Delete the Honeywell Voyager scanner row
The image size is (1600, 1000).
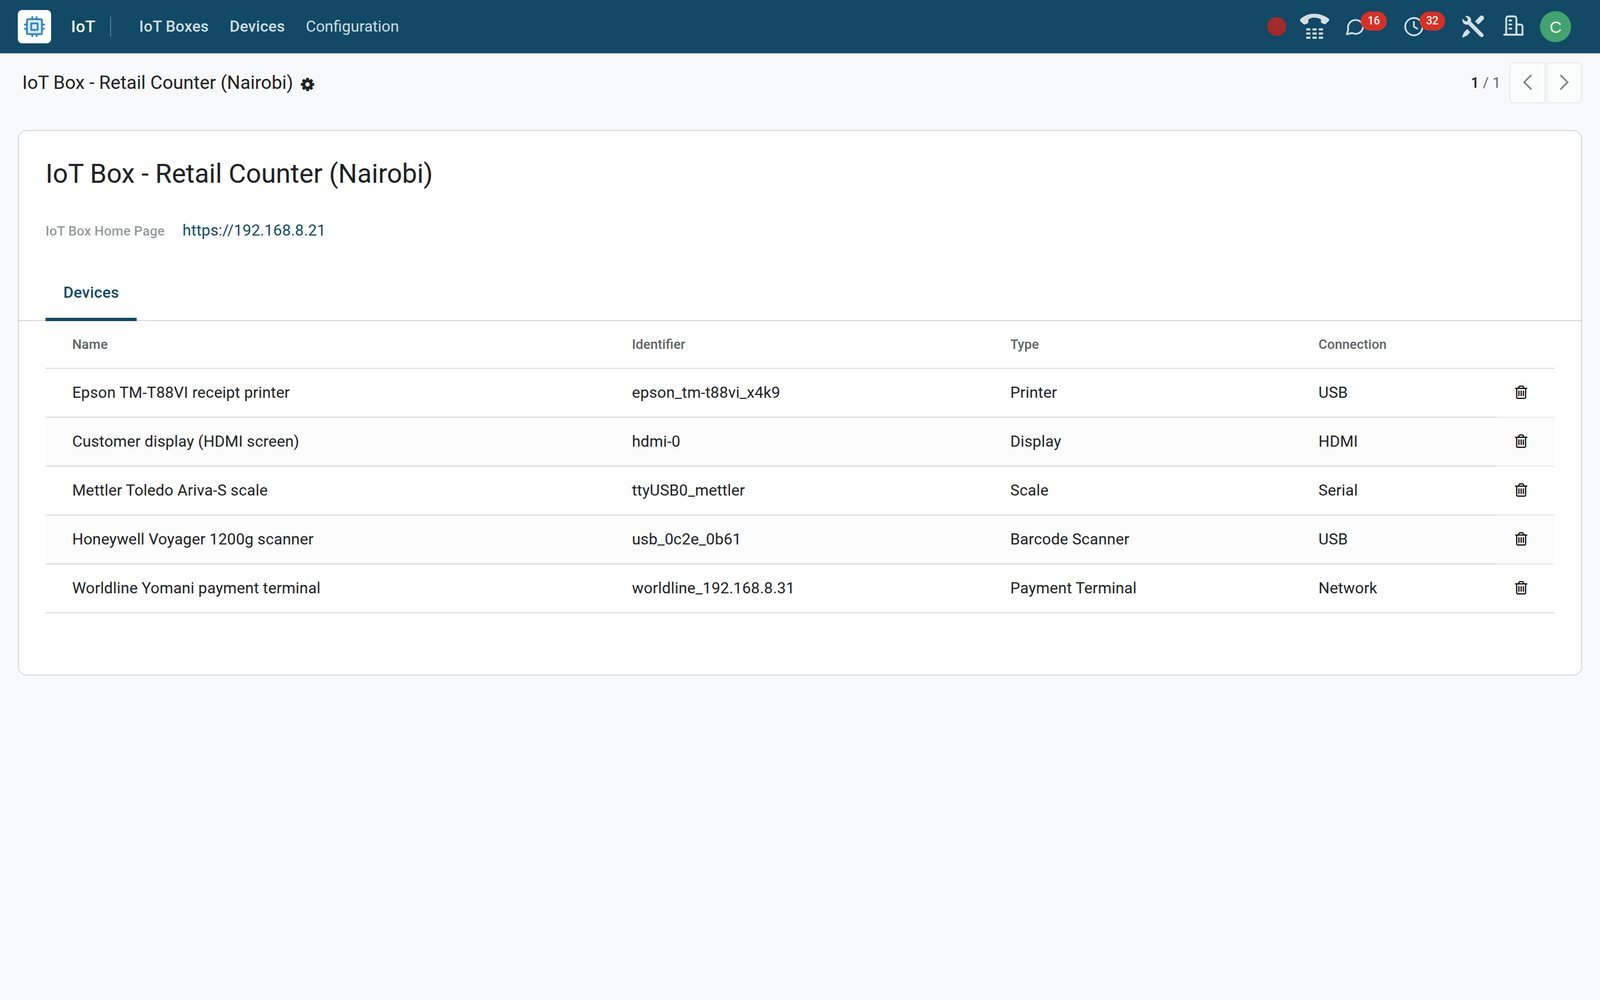coord(1521,540)
